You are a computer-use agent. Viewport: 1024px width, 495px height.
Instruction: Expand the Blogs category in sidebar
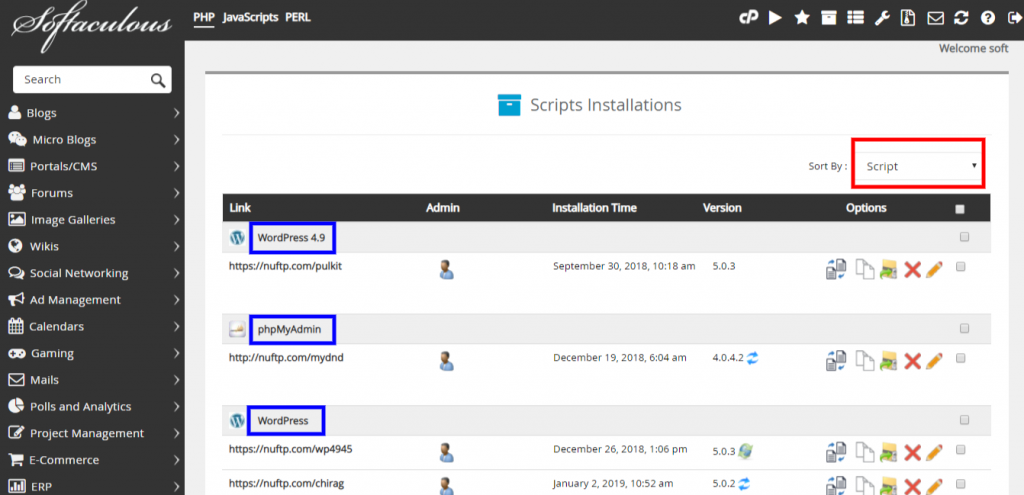pos(92,113)
